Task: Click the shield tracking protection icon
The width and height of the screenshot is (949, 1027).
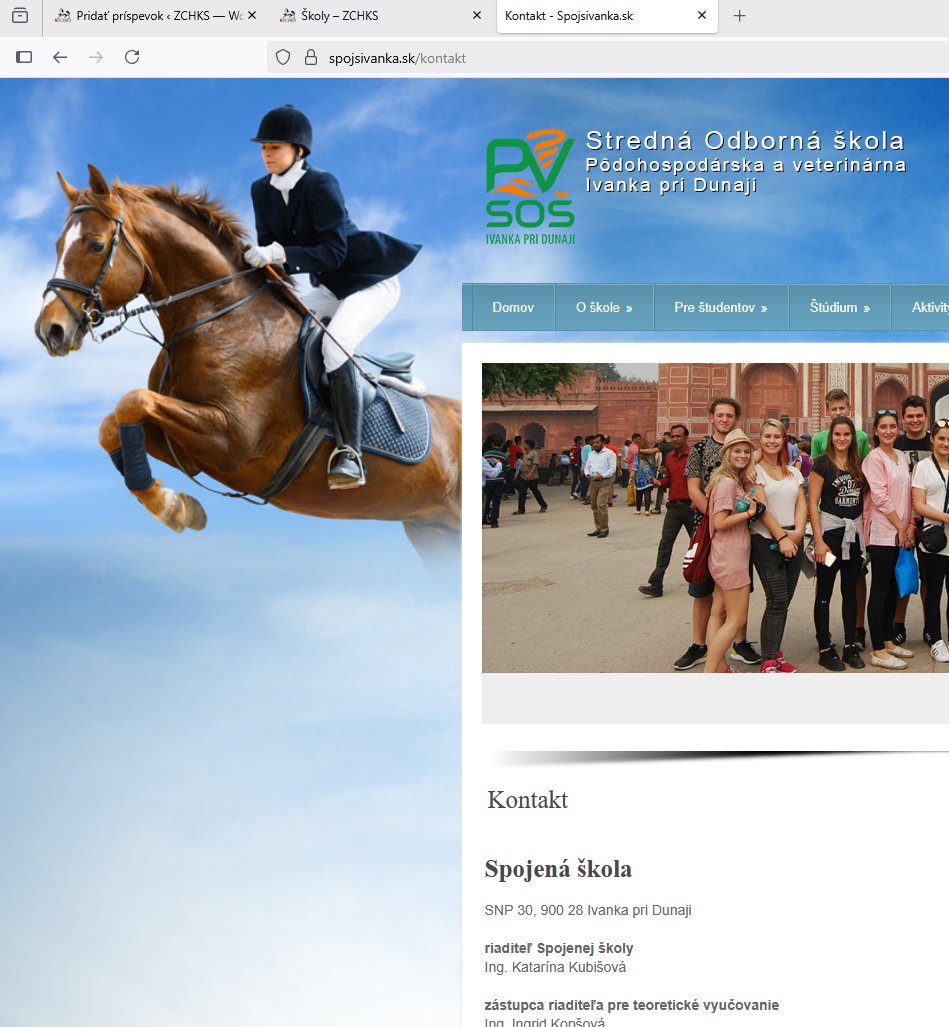Action: coord(283,58)
